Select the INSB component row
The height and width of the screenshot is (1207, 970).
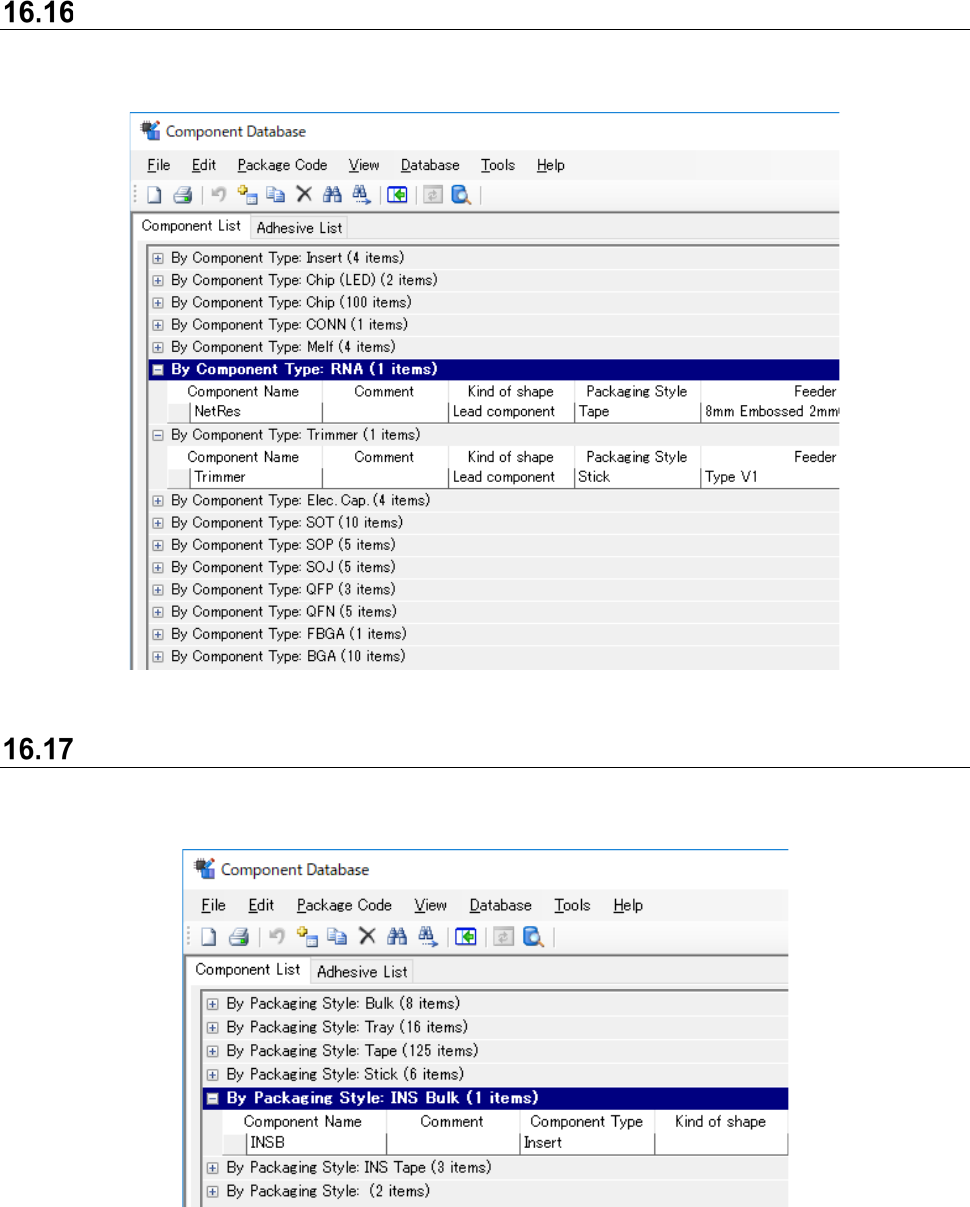coord(505,1142)
